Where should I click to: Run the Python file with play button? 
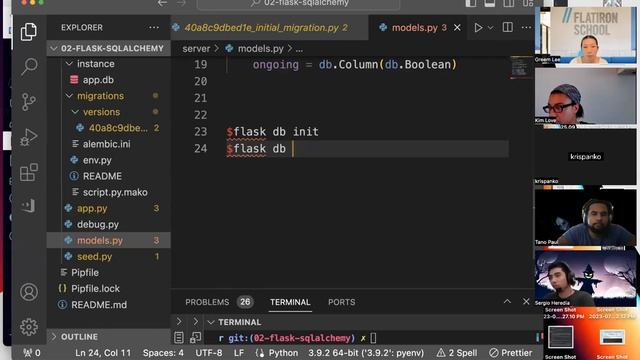tap(478, 27)
